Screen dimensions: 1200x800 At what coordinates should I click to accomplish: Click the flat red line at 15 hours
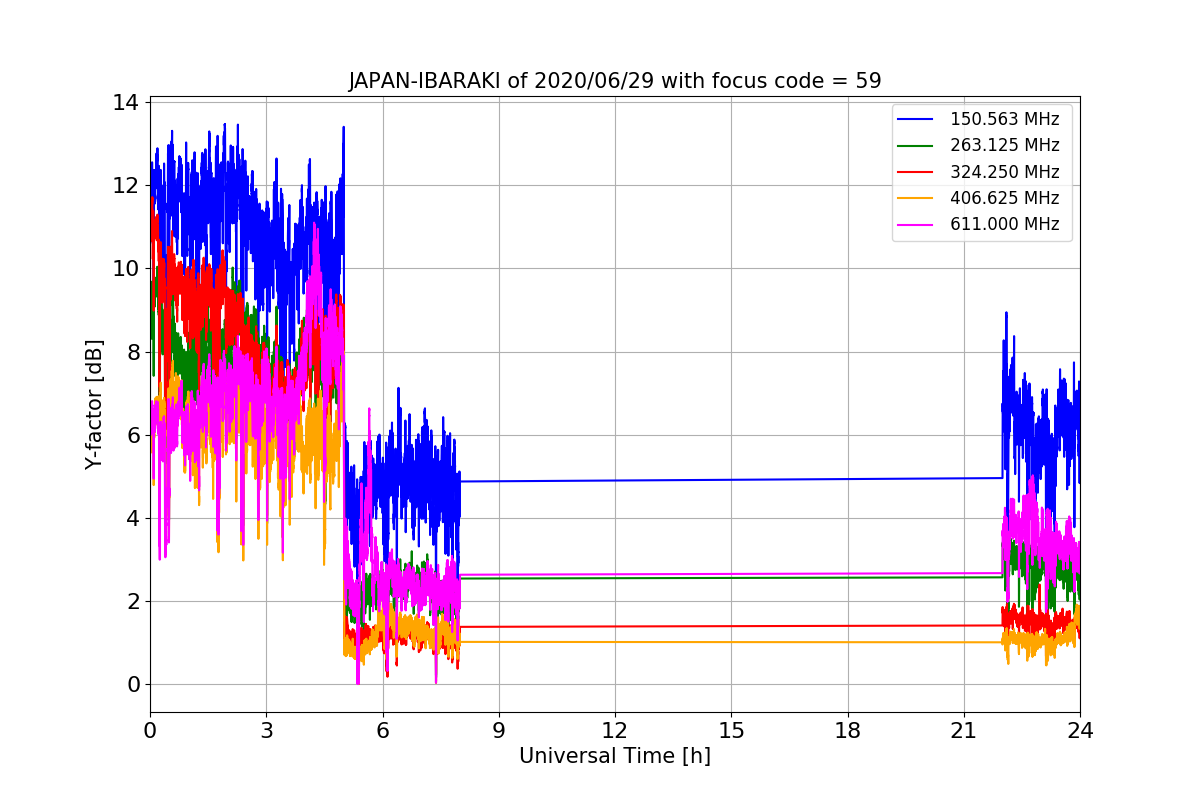click(731, 626)
